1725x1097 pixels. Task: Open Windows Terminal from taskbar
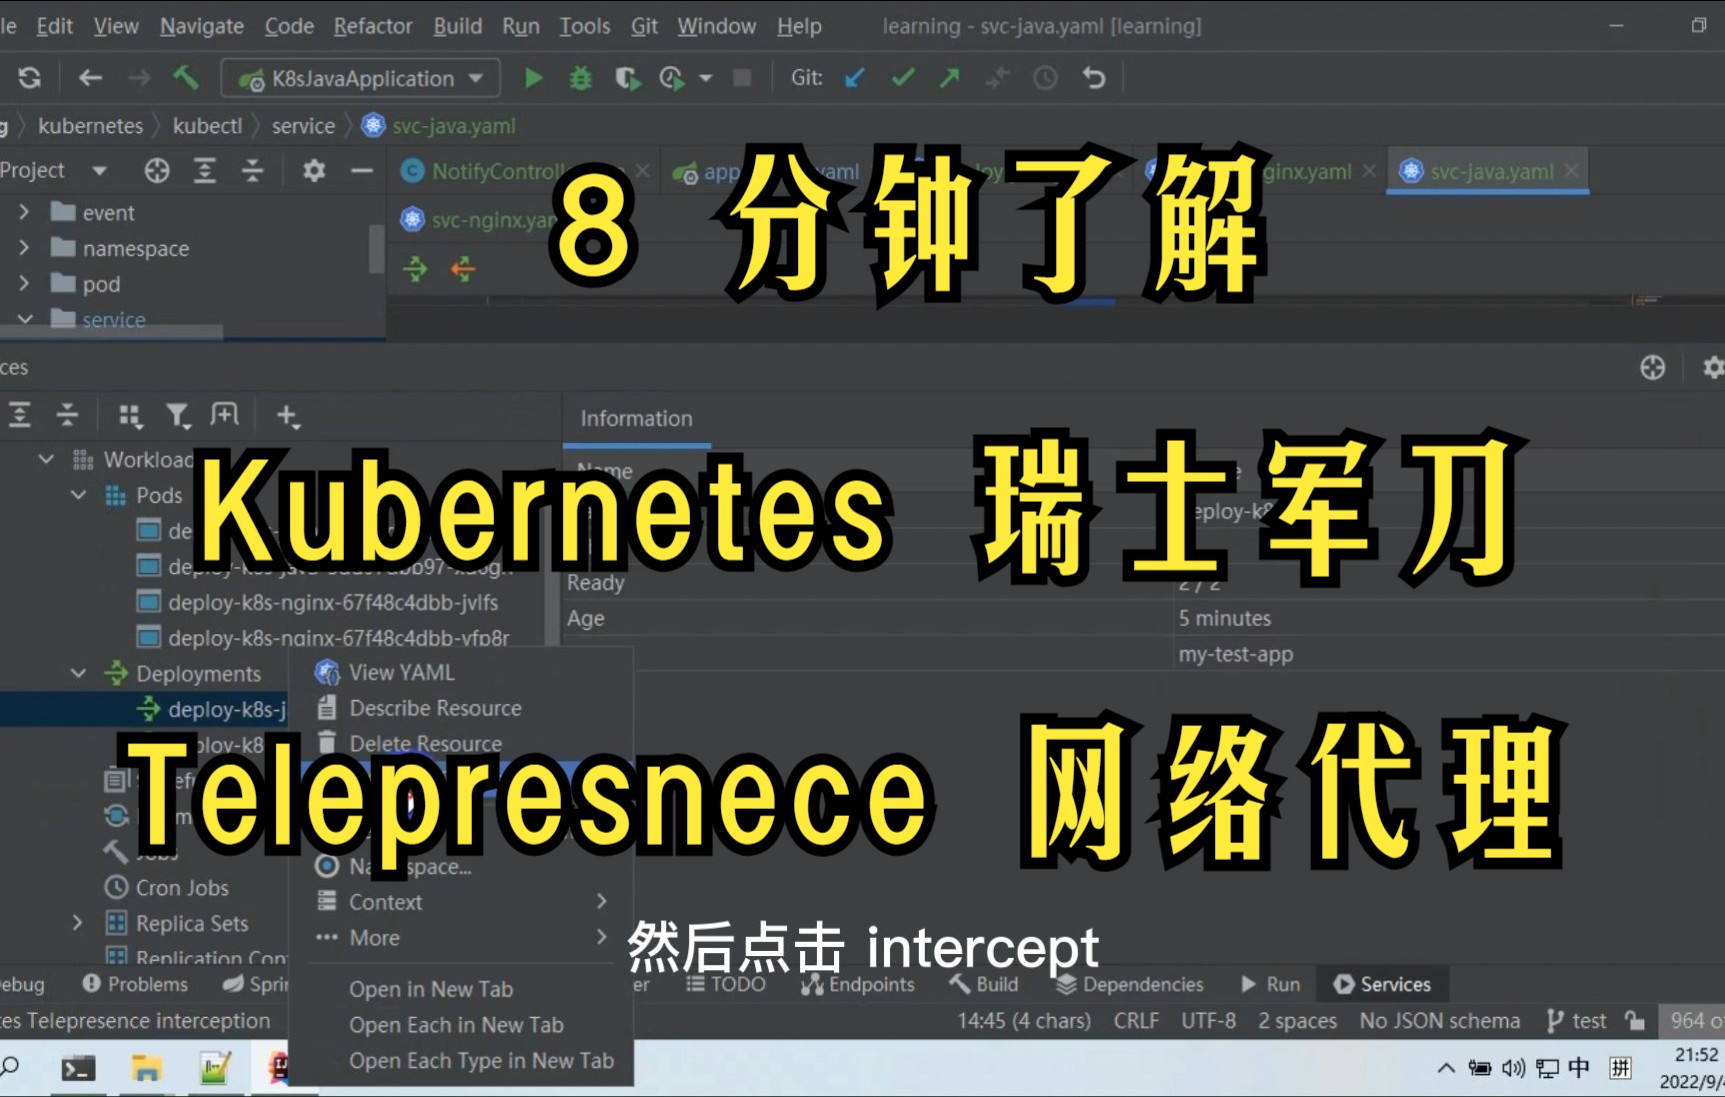click(x=77, y=1068)
